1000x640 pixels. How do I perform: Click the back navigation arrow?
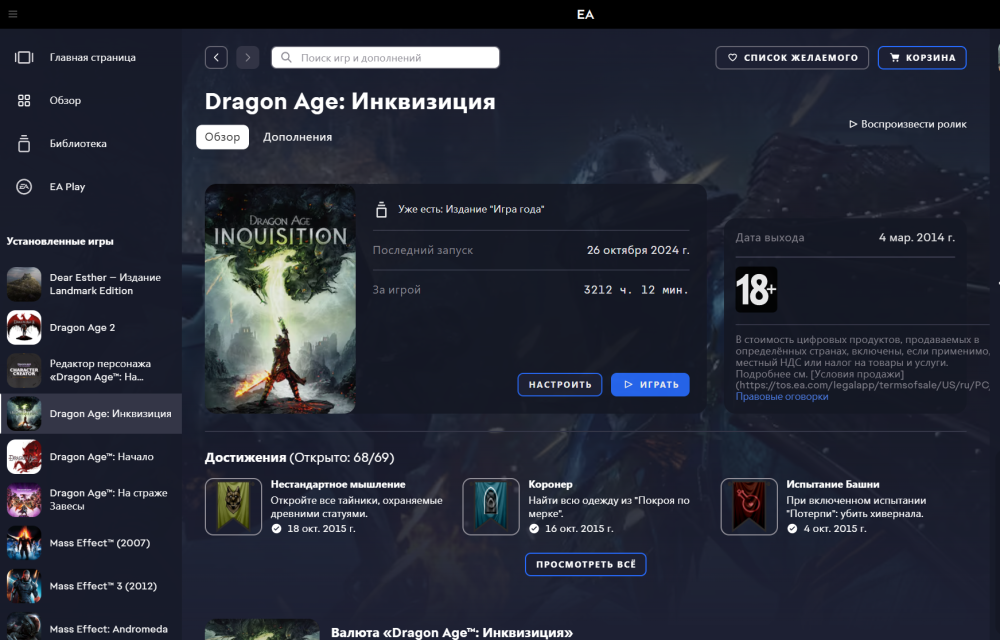click(216, 58)
